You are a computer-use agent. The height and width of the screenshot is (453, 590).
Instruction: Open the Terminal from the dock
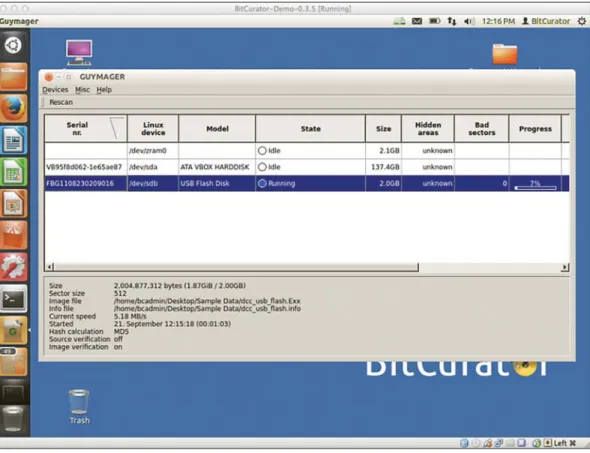[14, 299]
